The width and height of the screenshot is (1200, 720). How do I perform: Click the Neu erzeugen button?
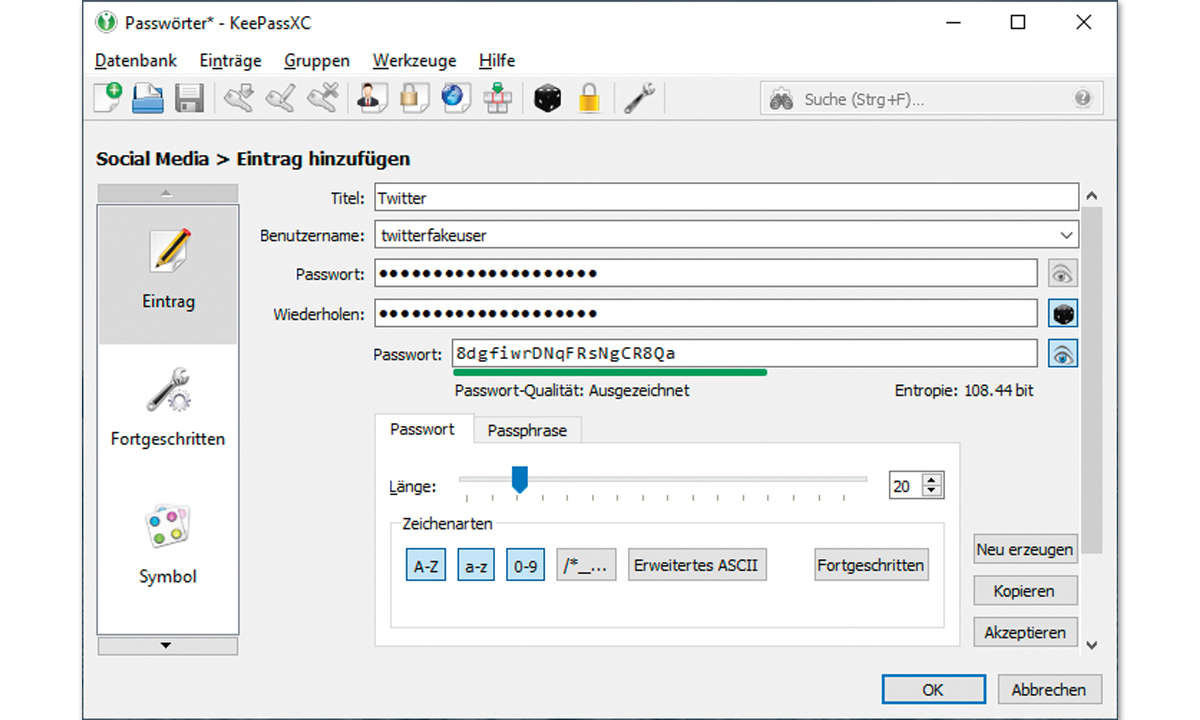tap(1025, 549)
